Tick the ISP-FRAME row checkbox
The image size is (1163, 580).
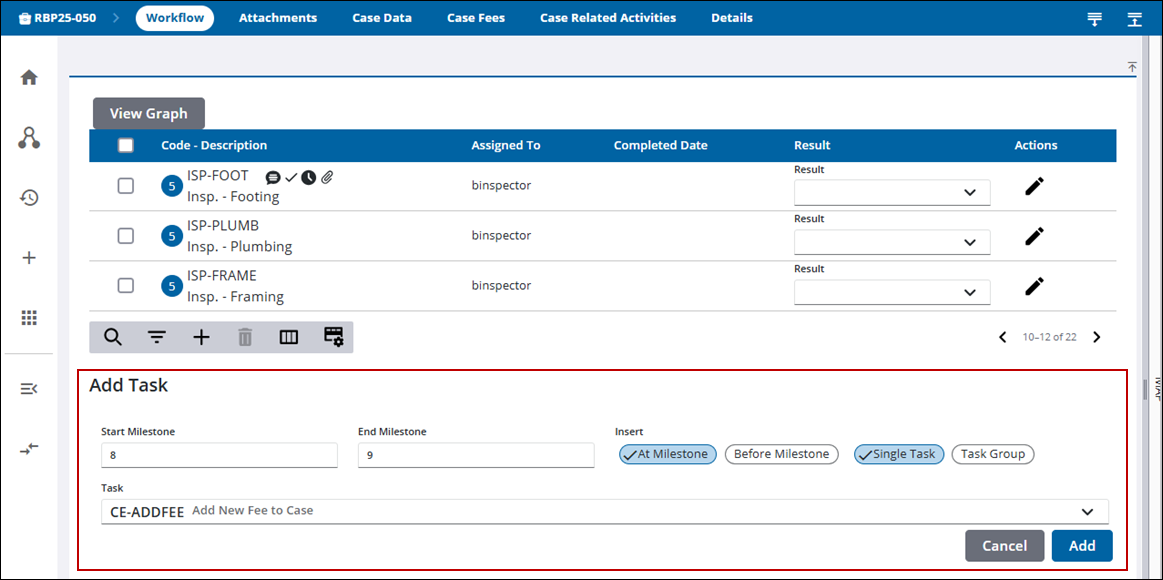126,286
